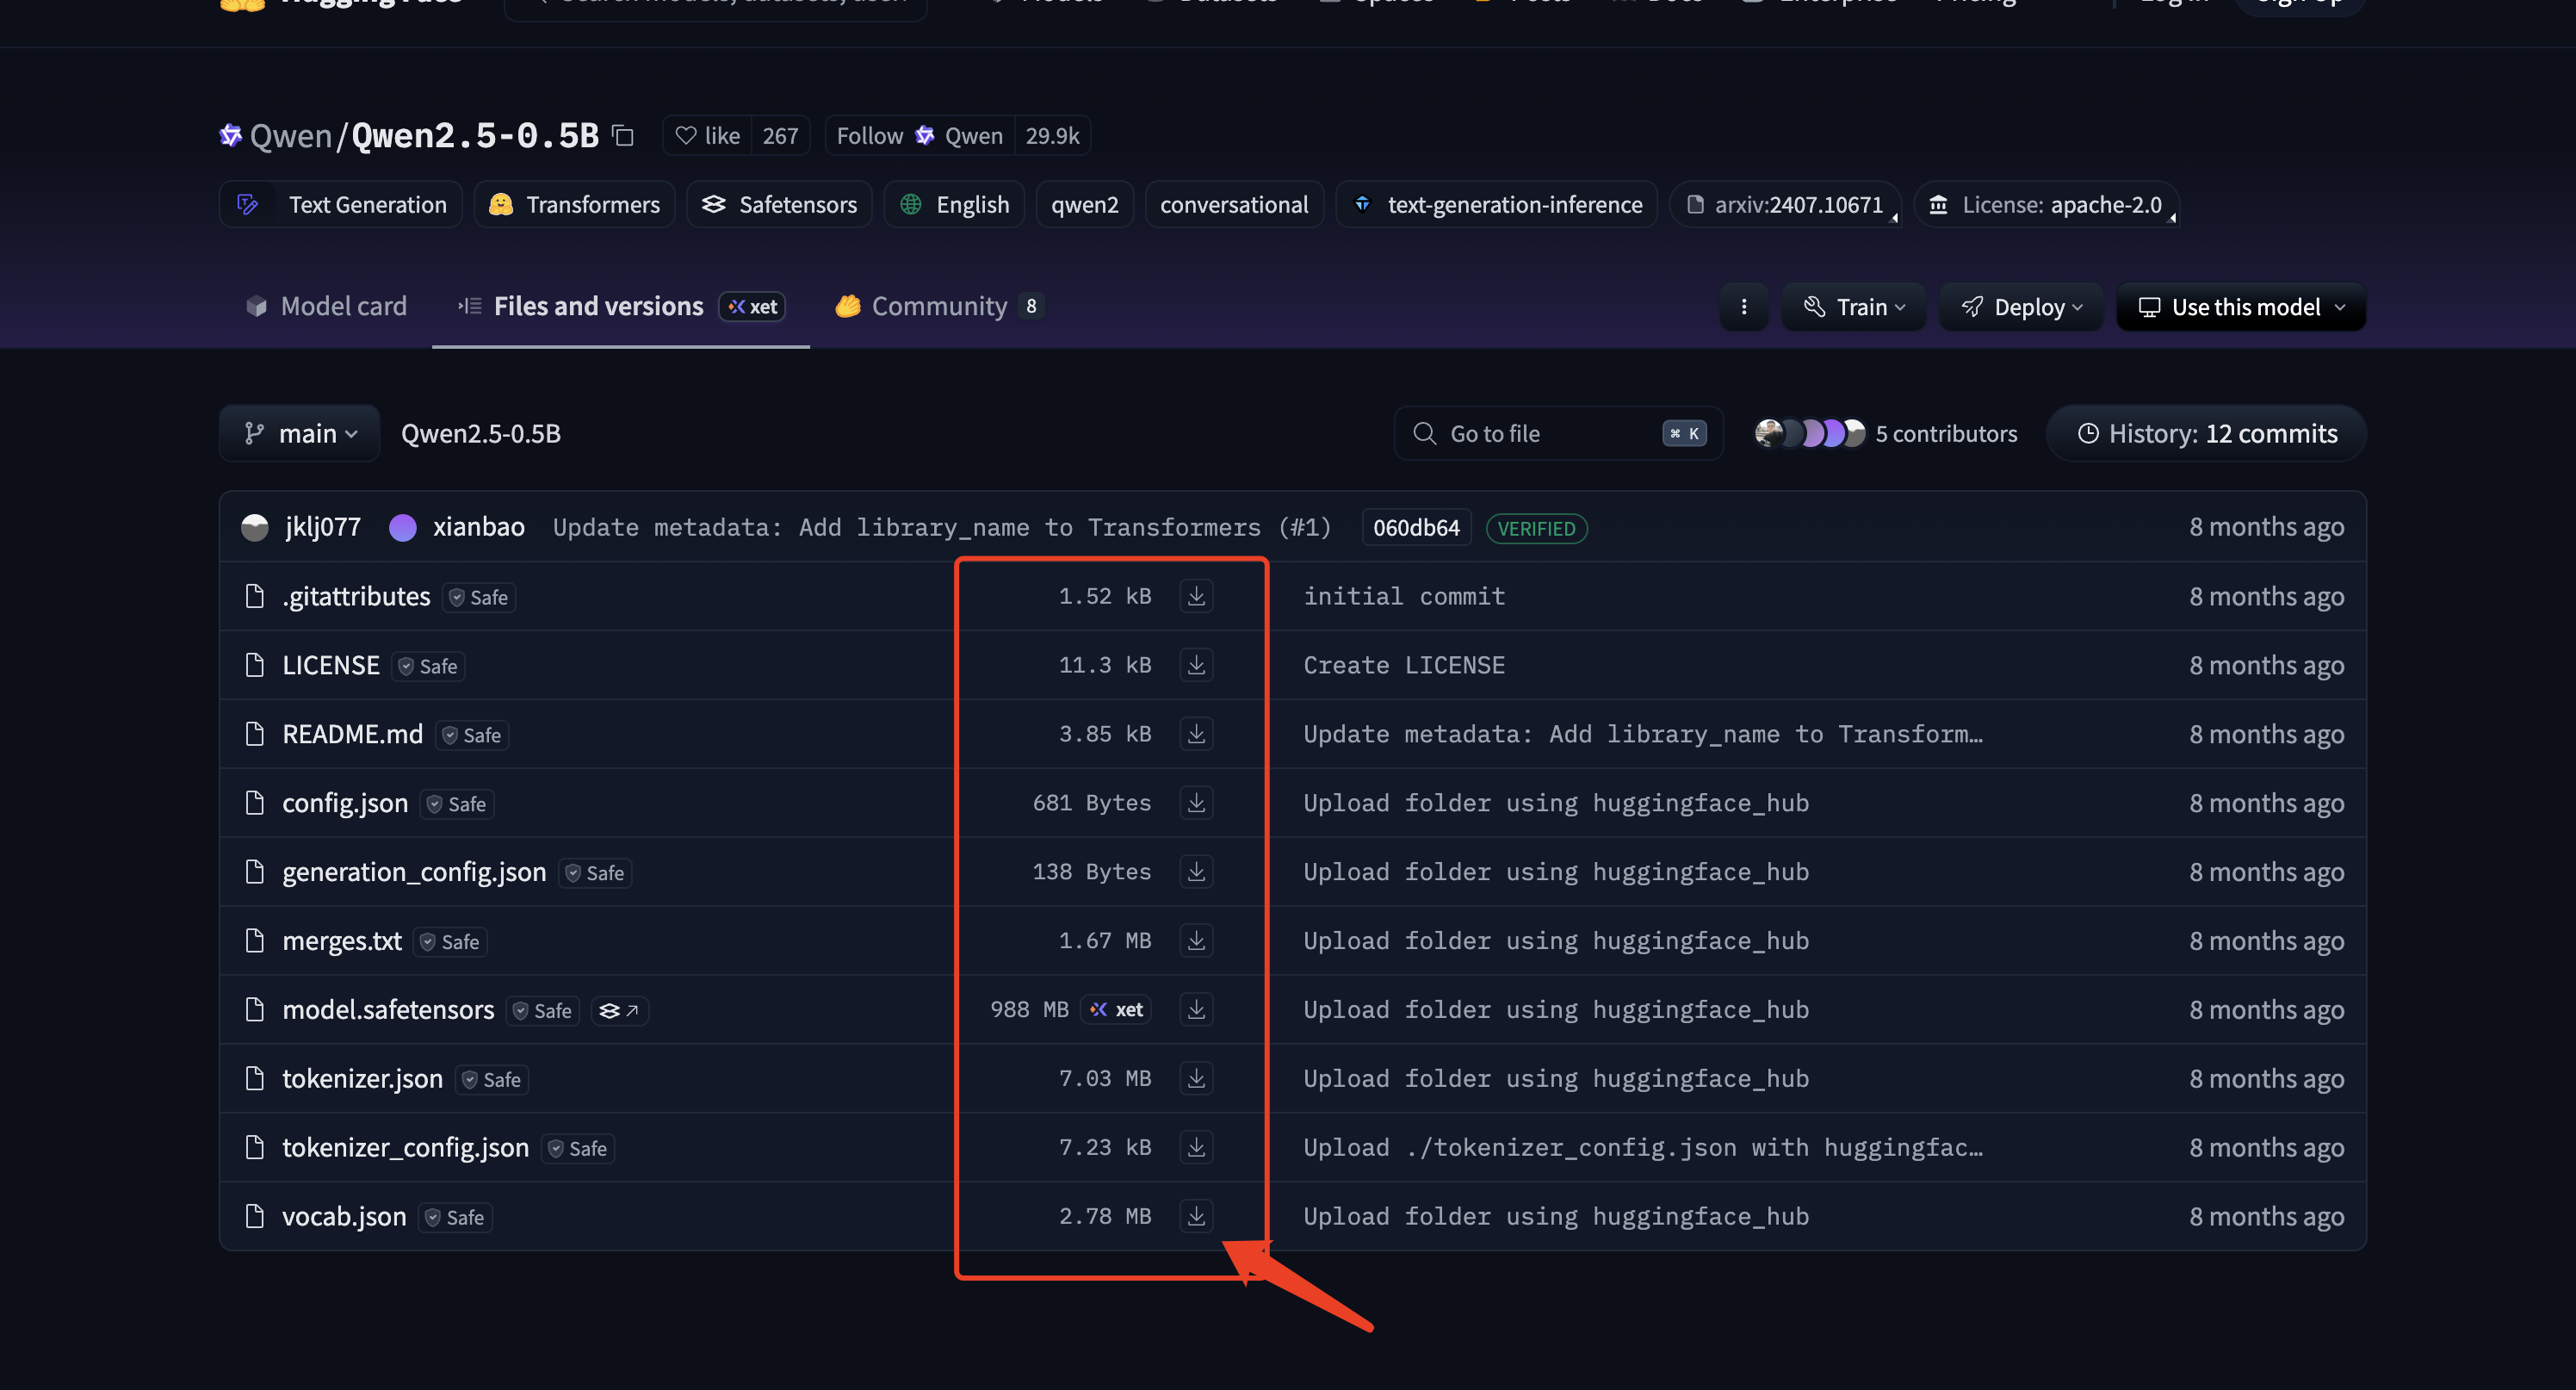Download the model.safetensors file
The height and width of the screenshot is (1390, 2576).
[x=1196, y=1010]
